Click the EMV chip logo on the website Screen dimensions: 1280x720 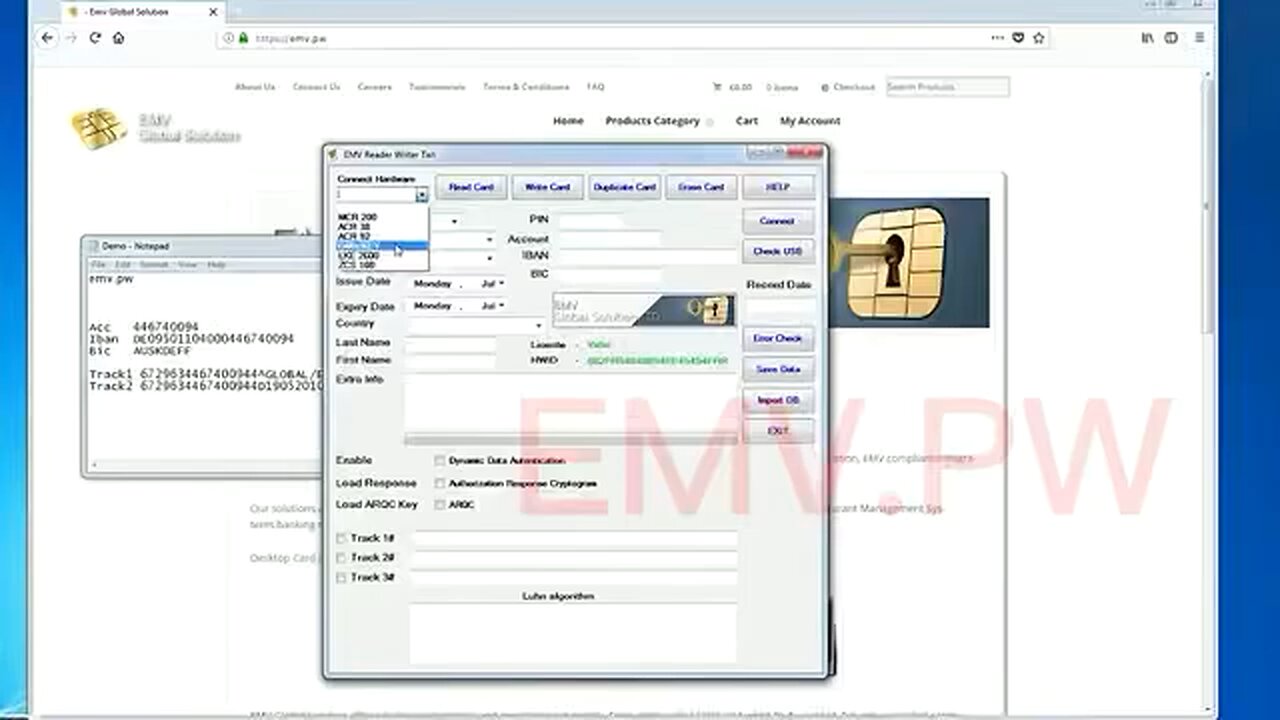coord(98,128)
